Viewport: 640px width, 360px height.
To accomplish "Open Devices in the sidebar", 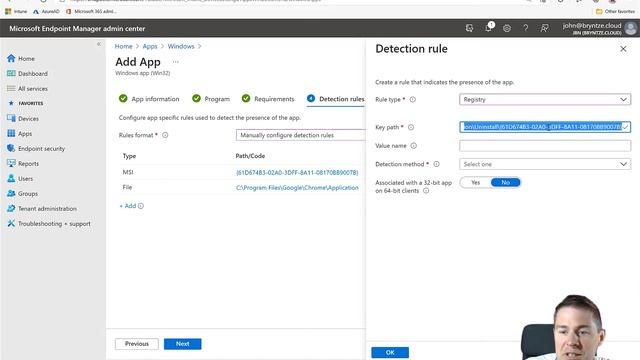I will pyautogui.click(x=28, y=118).
